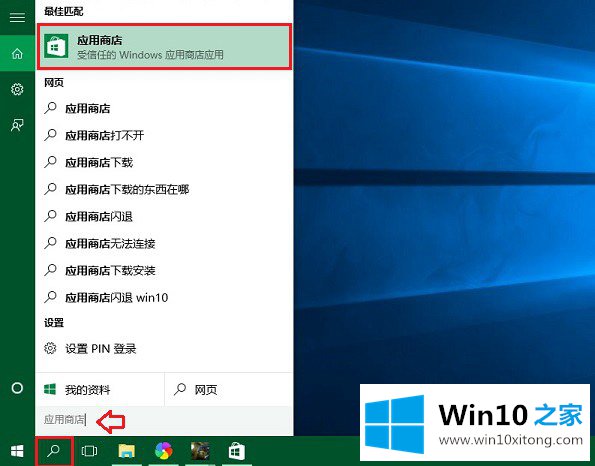Select the Home icon in sidebar
The width and height of the screenshot is (595, 466).
tap(17, 54)
